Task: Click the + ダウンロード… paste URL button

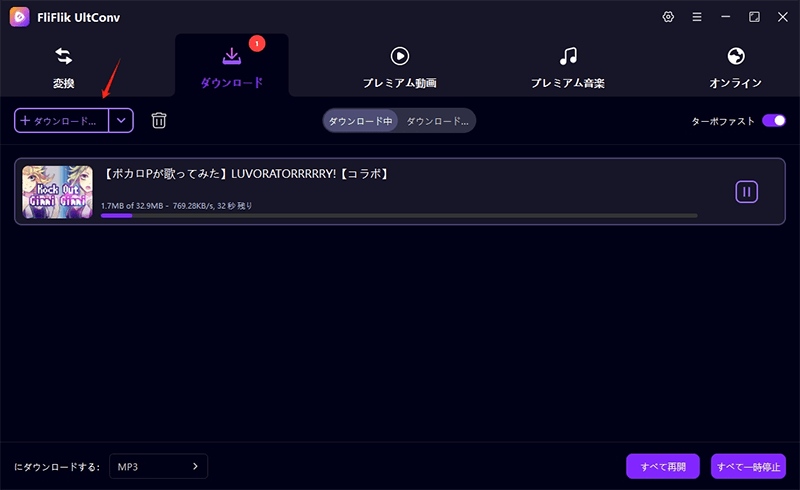Action: click(61, 121)
